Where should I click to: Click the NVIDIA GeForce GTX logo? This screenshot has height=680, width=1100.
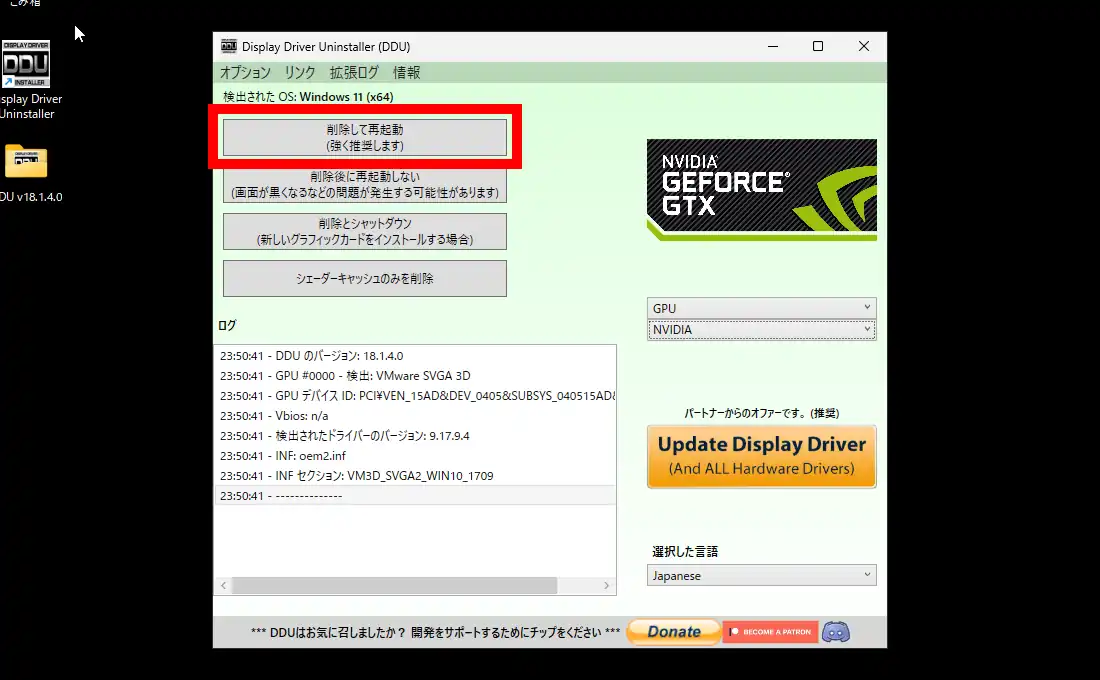click(x=761, y=190)
